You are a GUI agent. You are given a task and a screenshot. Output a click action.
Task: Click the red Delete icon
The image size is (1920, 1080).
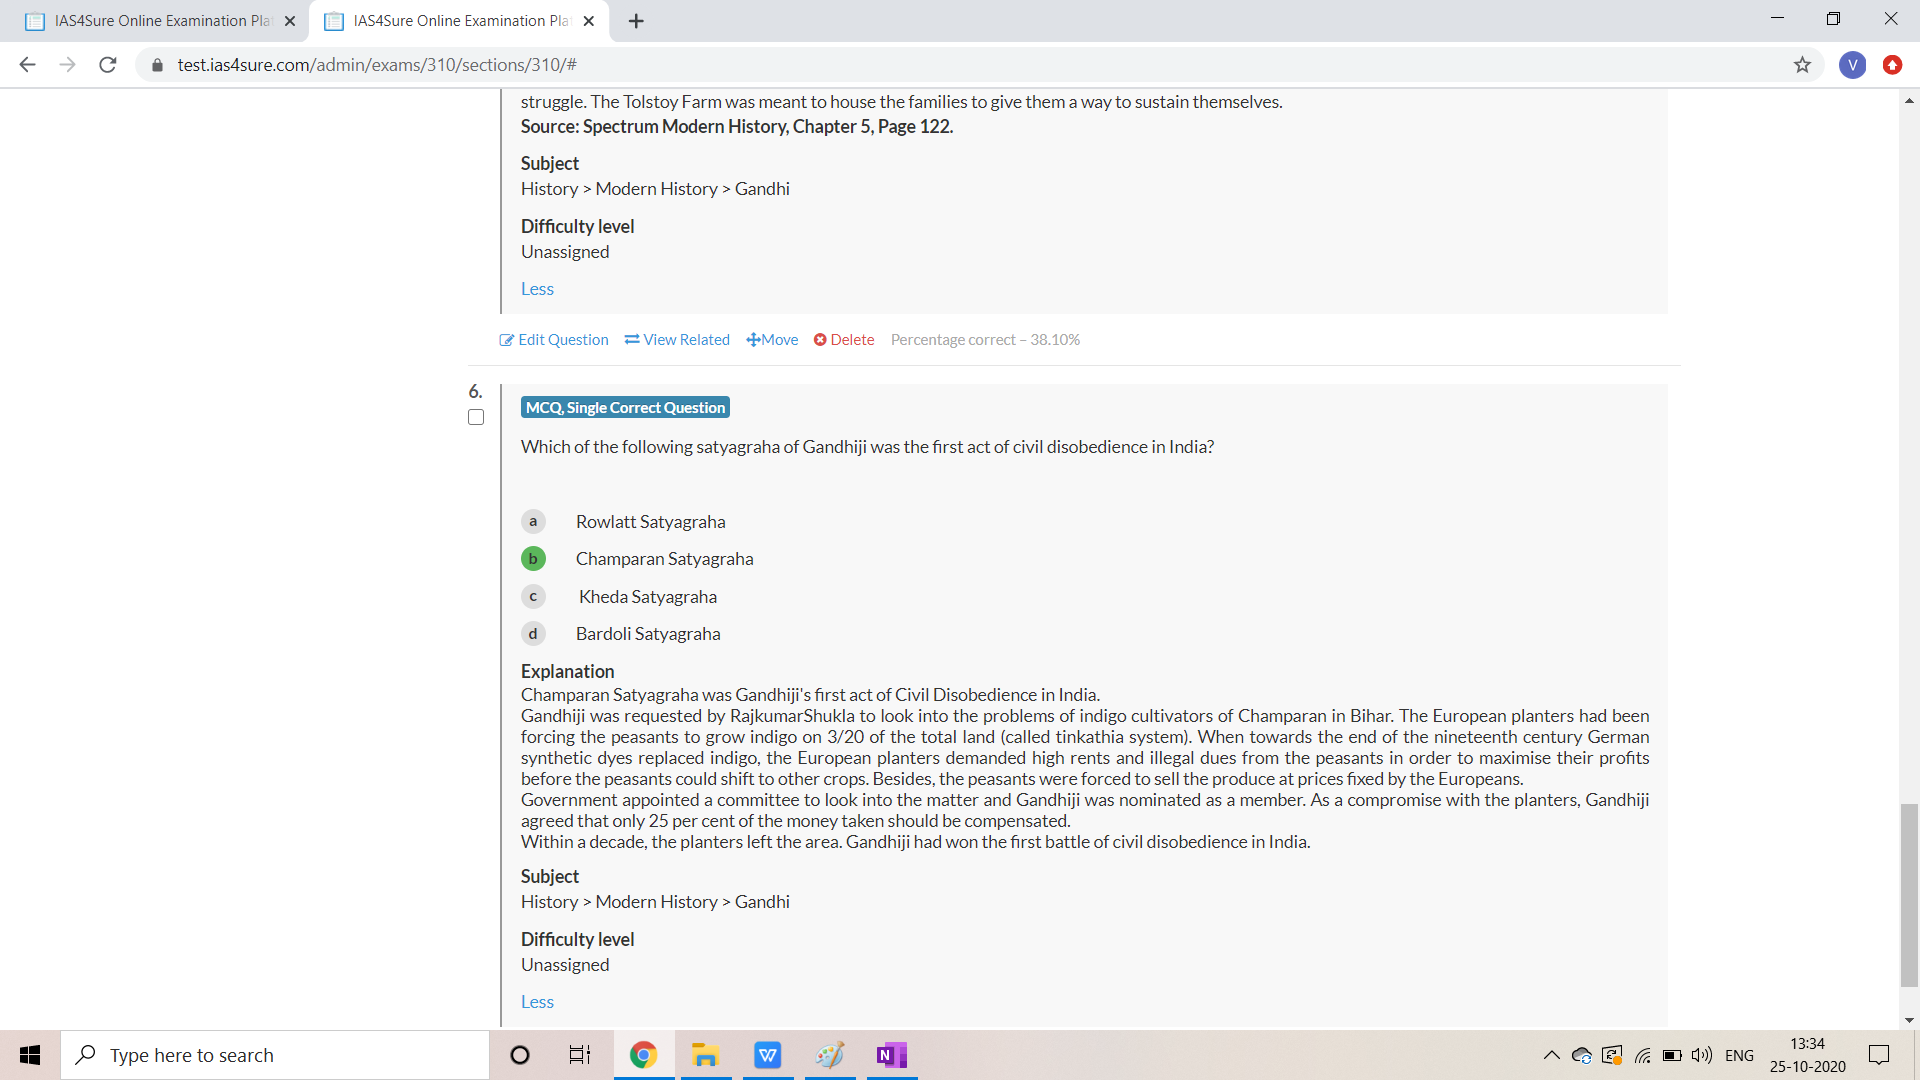click(x=820, y=340)
